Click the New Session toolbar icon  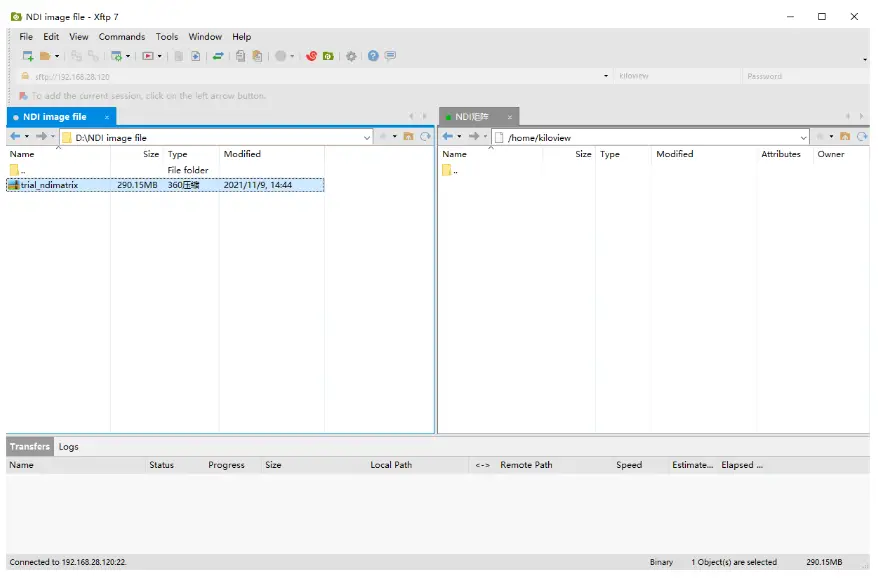28,56
